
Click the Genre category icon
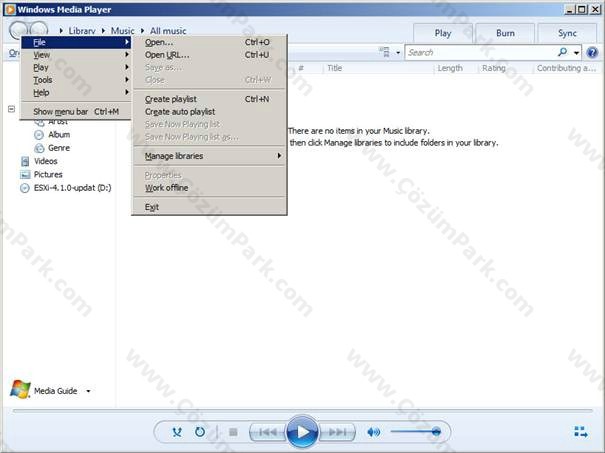pyautogui.click(x=39, y=148)
